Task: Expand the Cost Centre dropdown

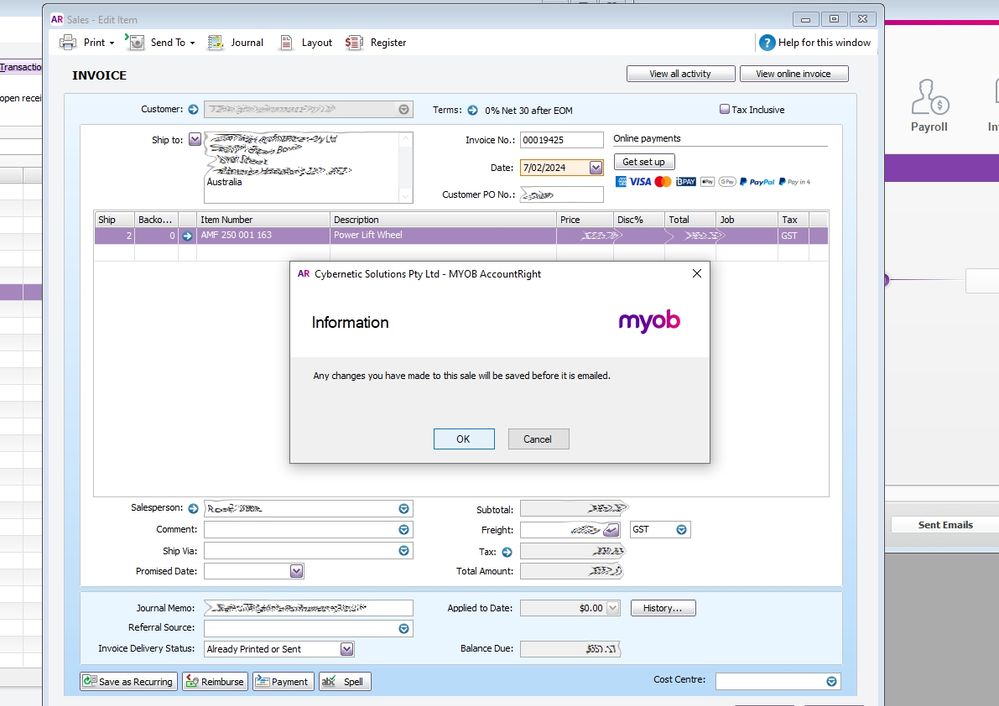Action: [831, 681]
